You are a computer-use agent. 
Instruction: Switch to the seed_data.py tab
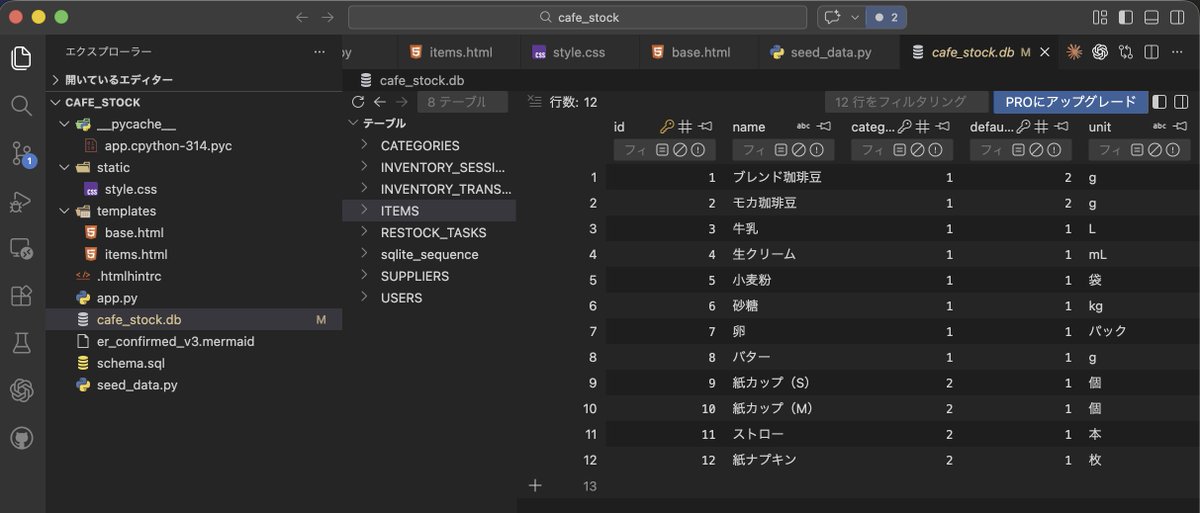[x=829, y=52]
